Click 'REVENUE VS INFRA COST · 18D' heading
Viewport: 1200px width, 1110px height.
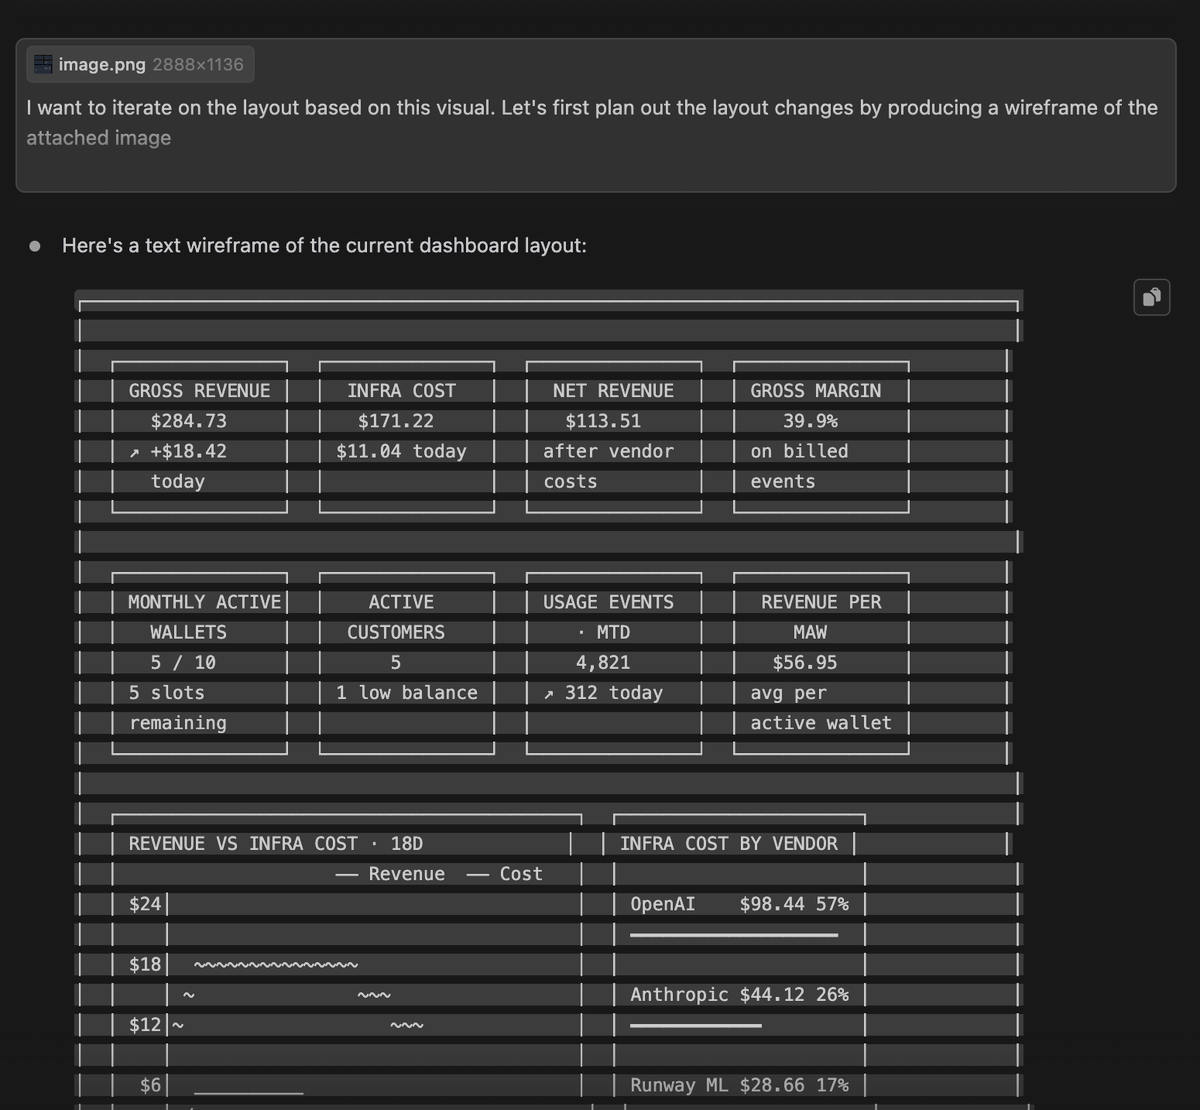coord(276,843)
